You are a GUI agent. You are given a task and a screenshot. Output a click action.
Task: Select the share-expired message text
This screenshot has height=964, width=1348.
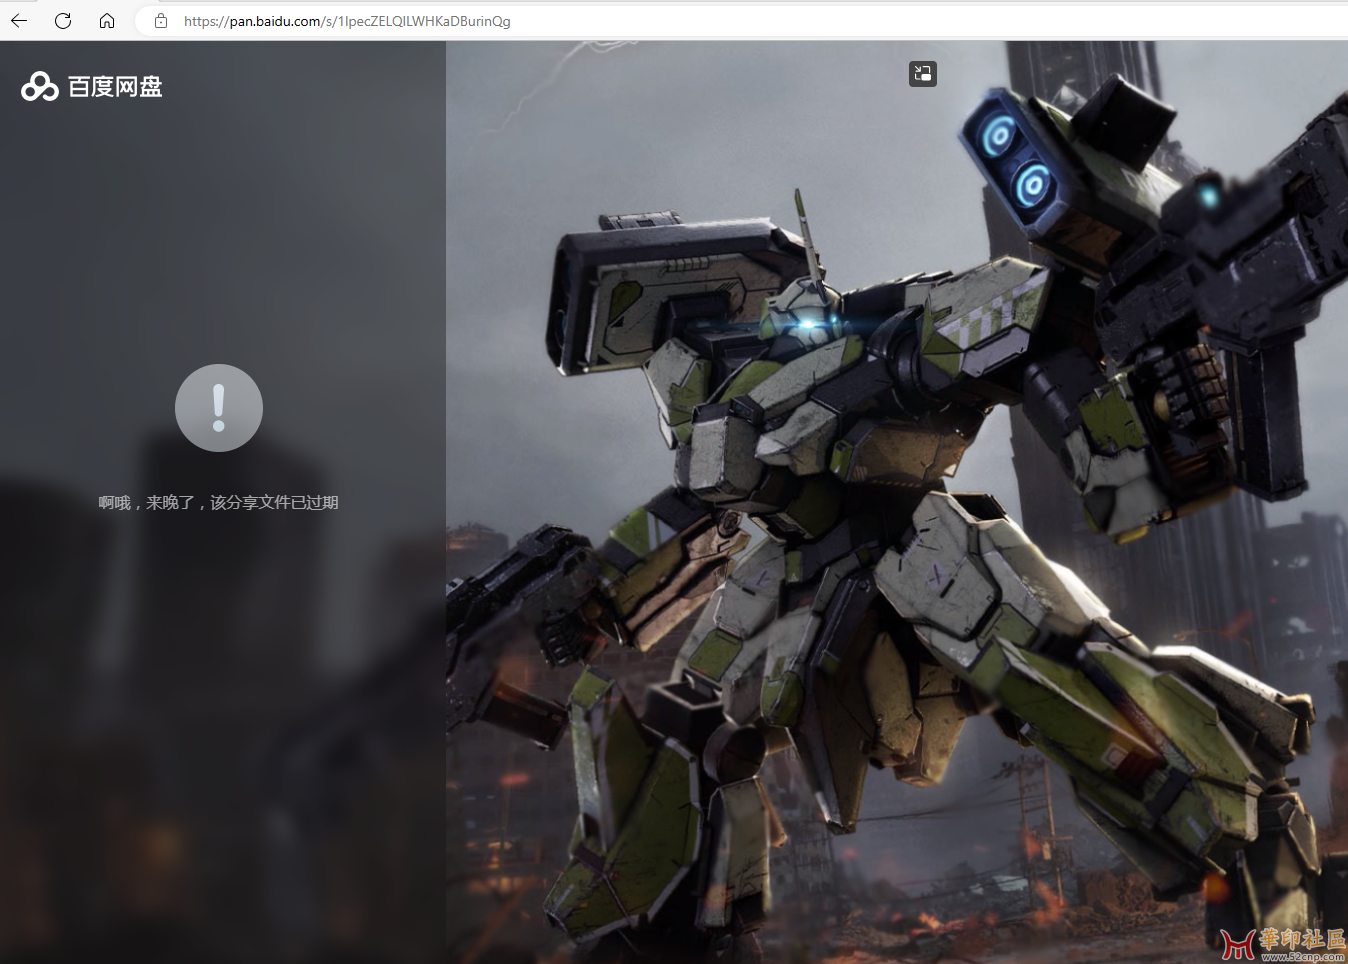(x=218, y=502)
